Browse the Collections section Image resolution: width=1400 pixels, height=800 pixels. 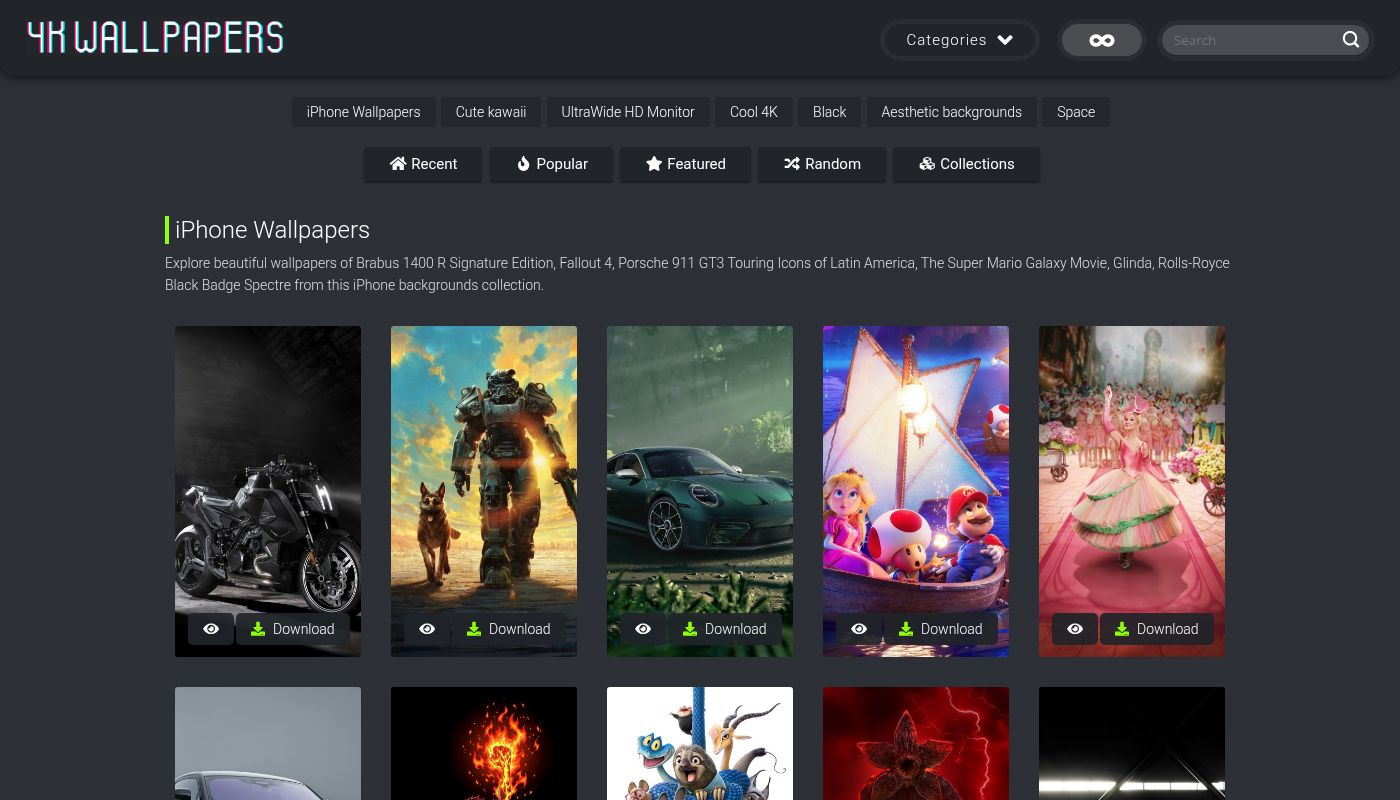966,164
